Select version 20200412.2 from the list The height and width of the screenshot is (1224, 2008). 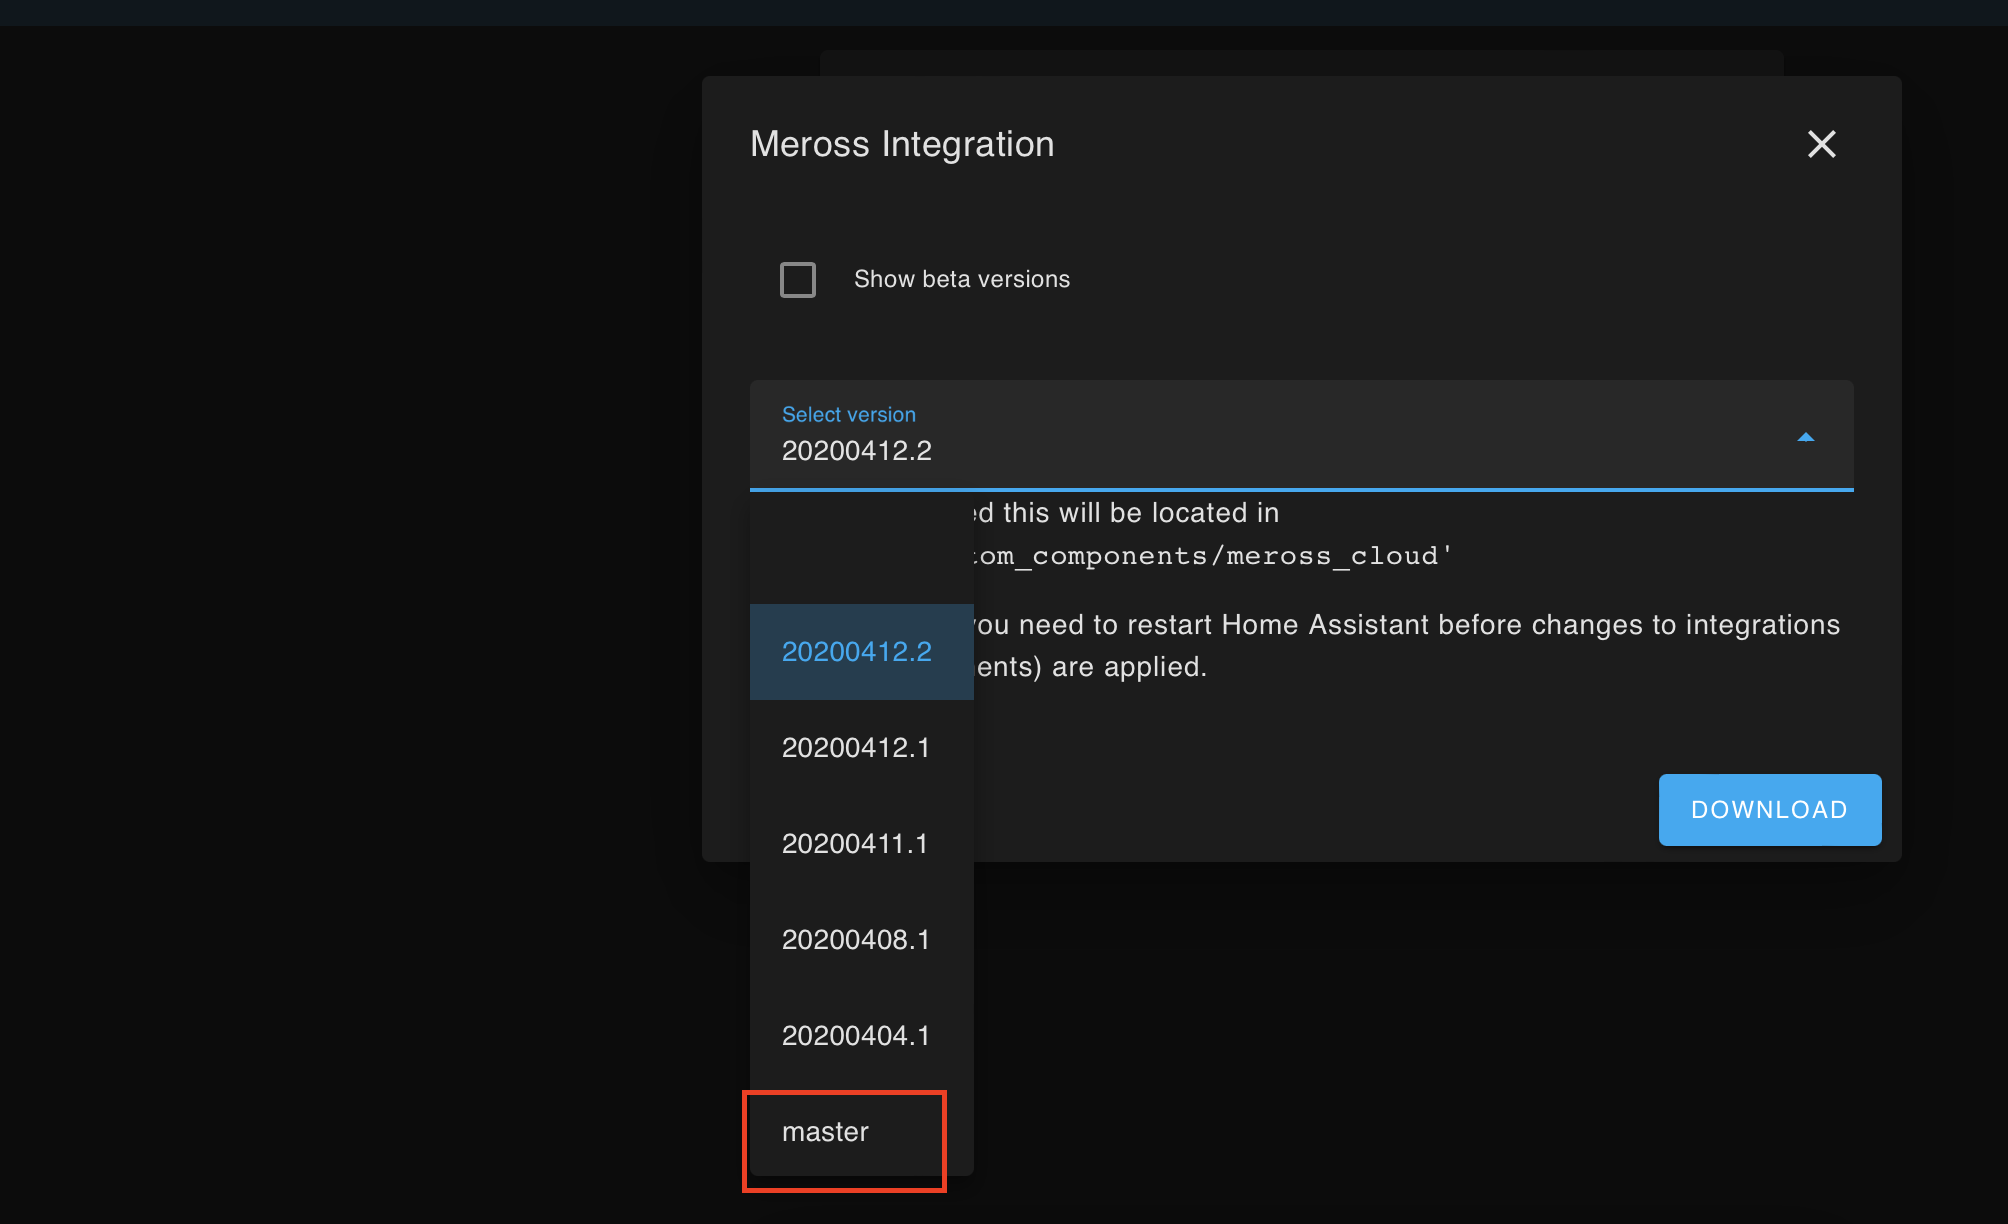click(856, 651)
